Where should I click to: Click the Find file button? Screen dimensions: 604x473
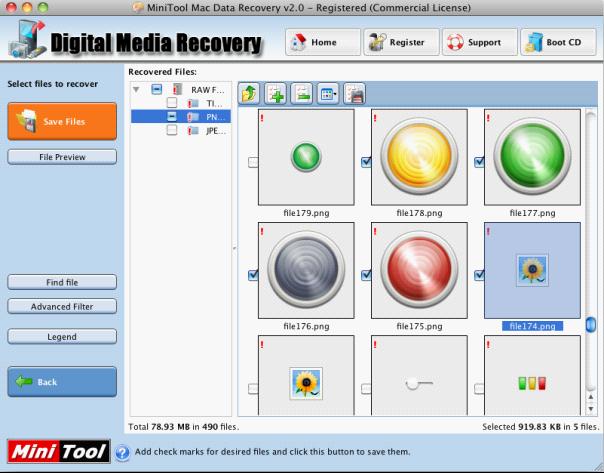click(62, 282)
